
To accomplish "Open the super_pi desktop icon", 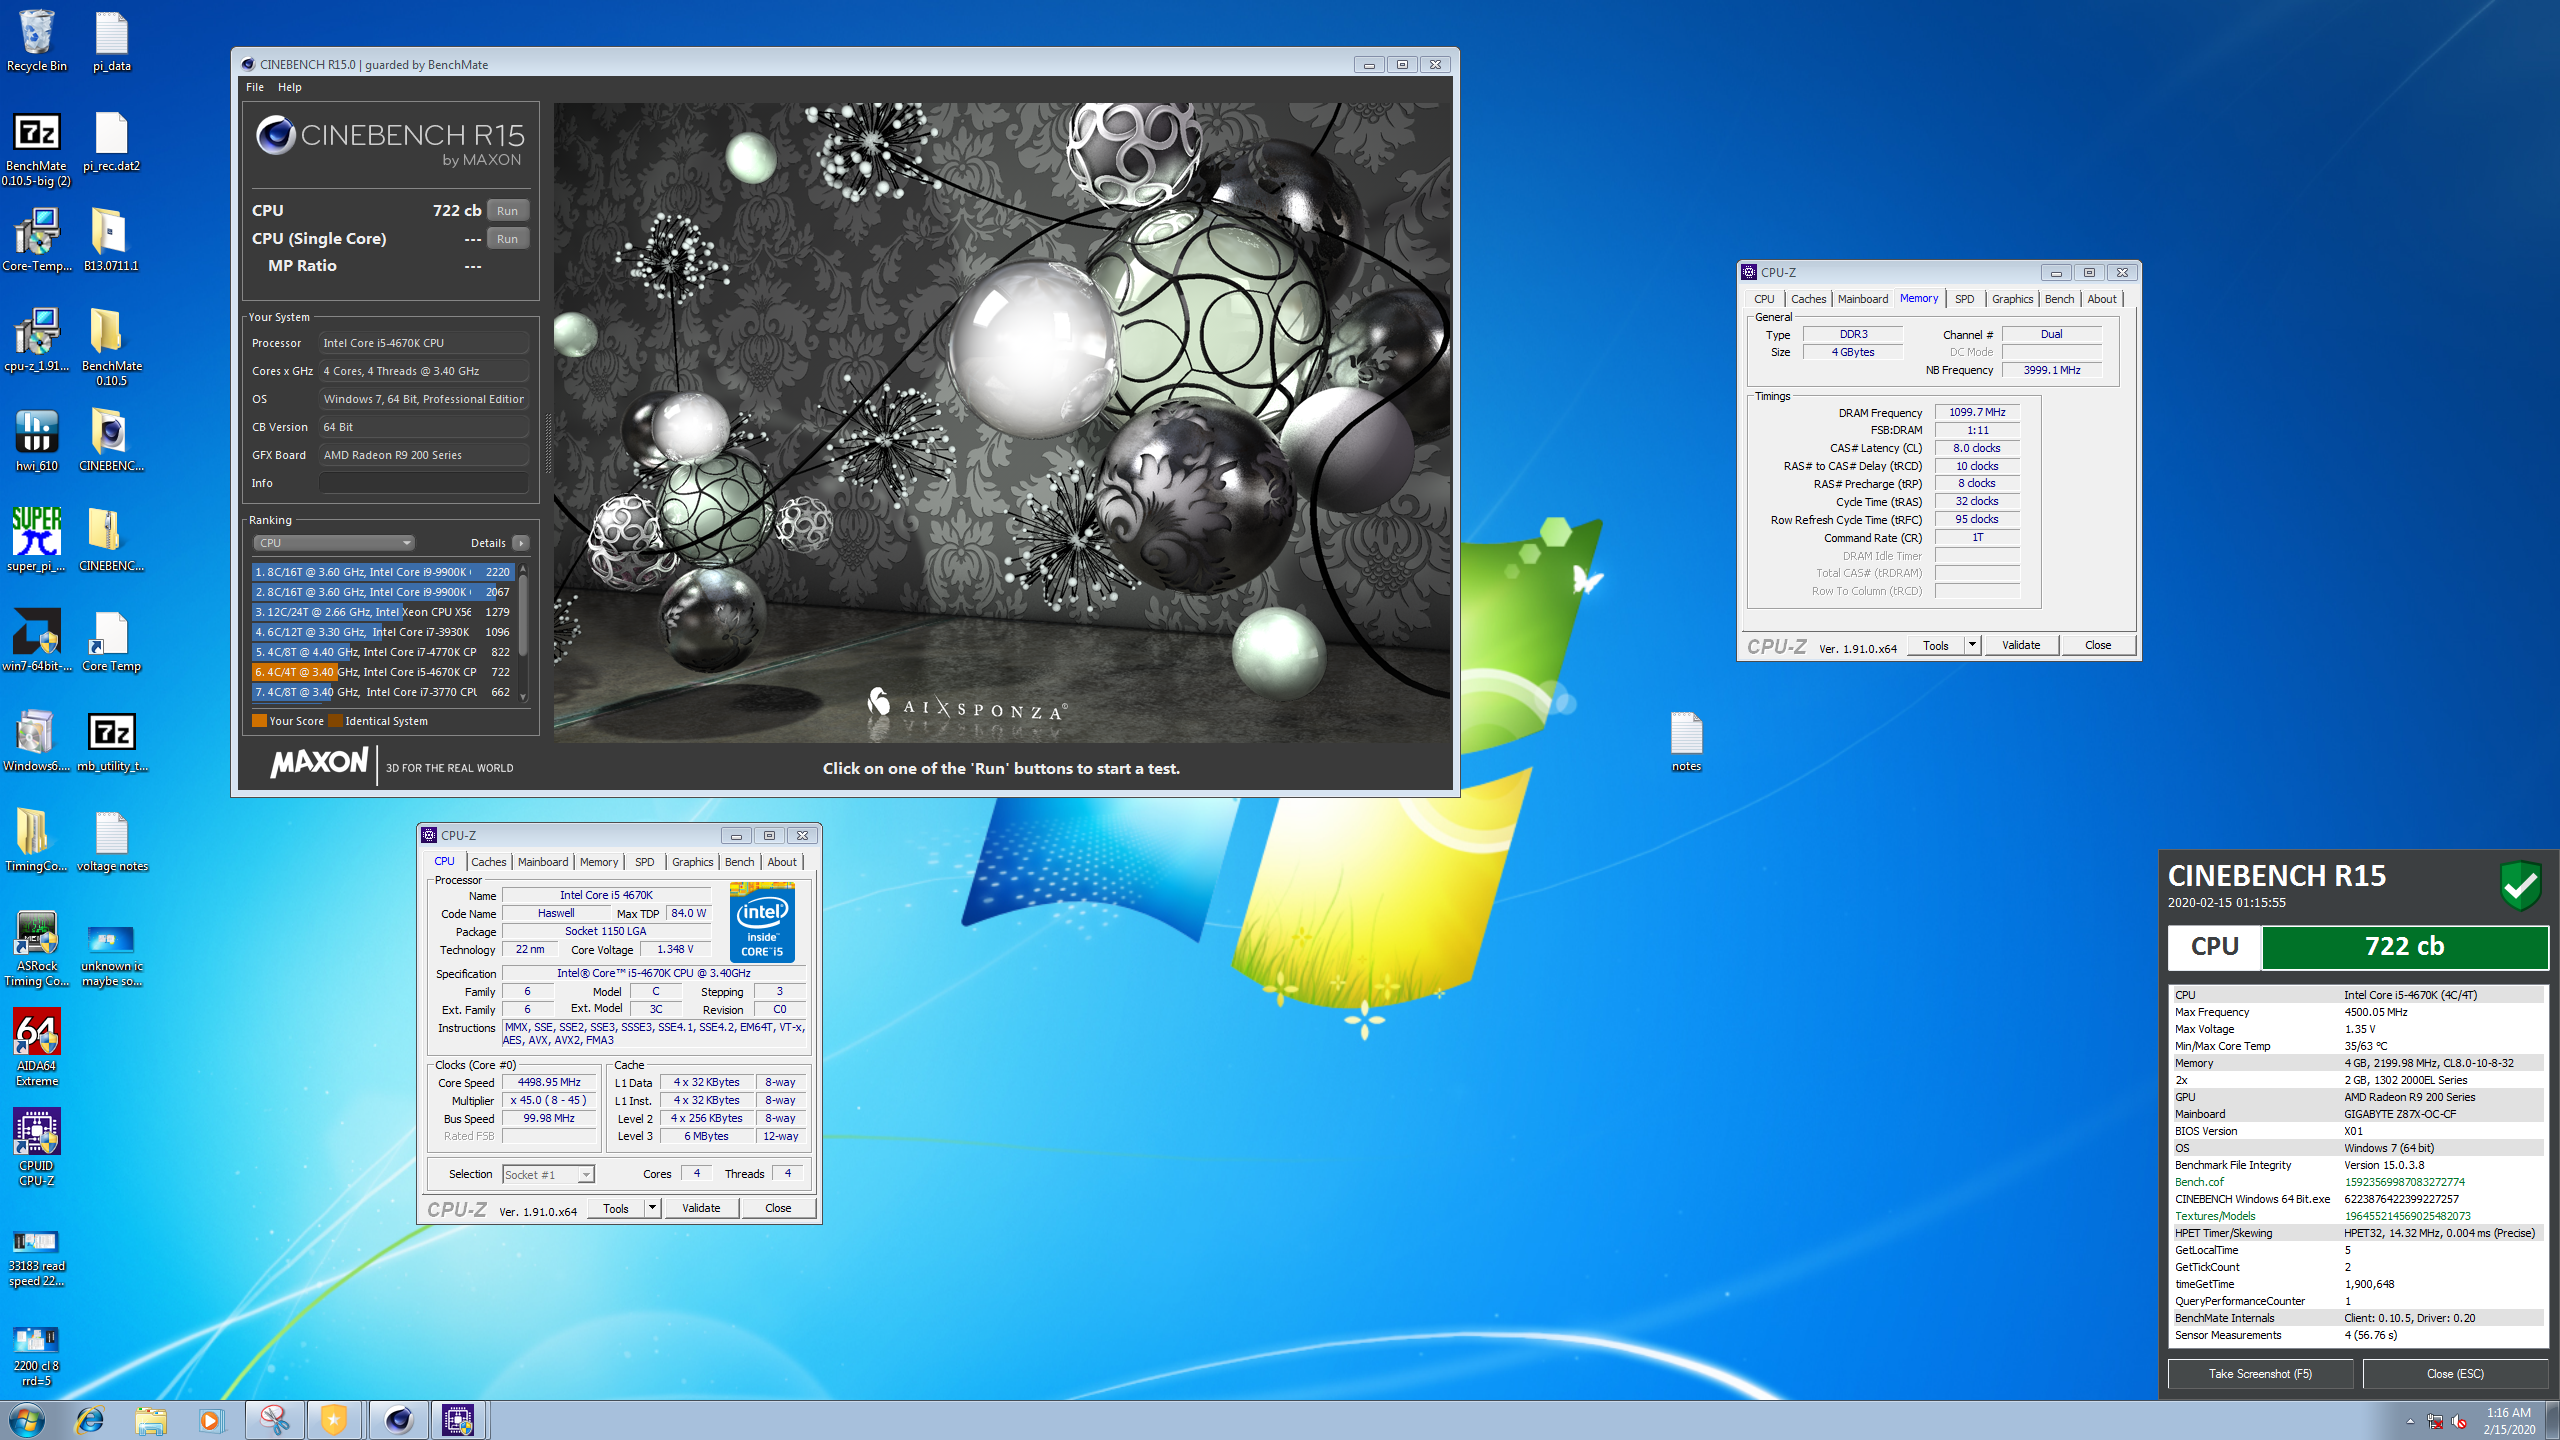I will 37,541.
